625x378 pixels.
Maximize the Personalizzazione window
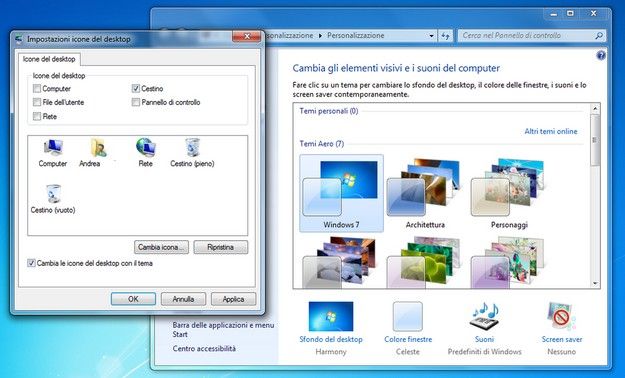click(570, 14)
